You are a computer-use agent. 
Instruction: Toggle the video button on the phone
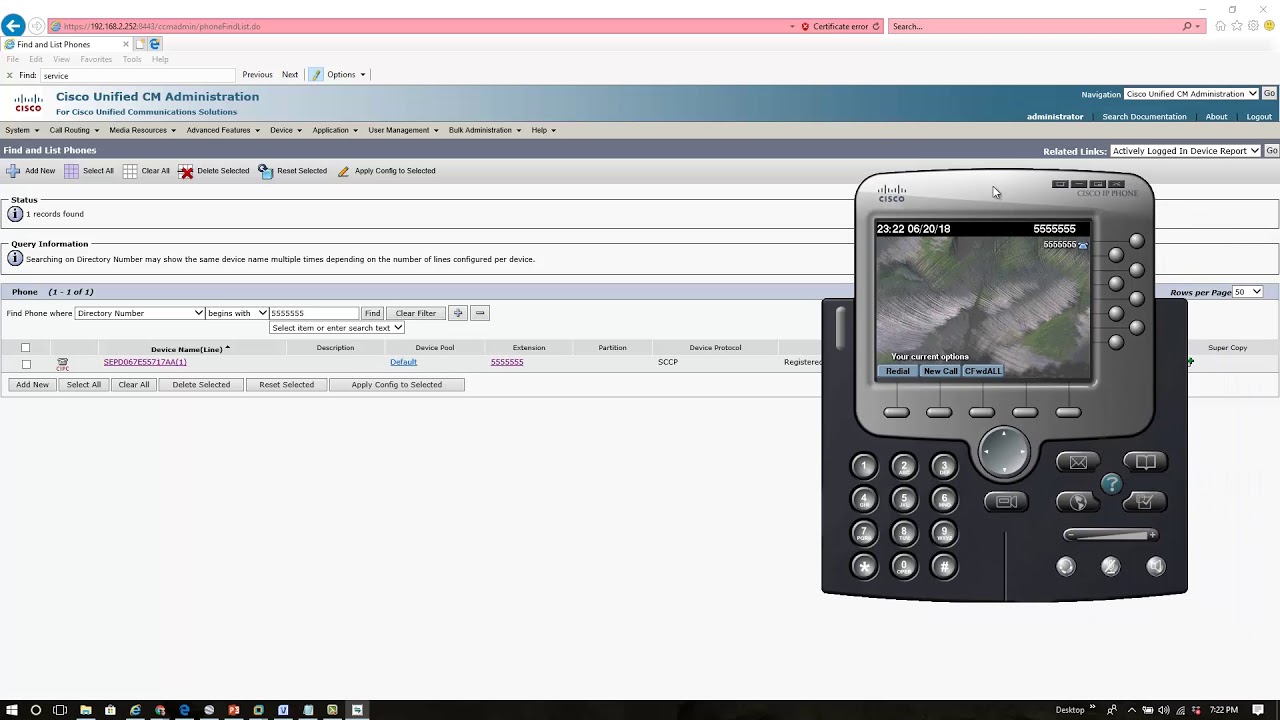point(1007,502)
